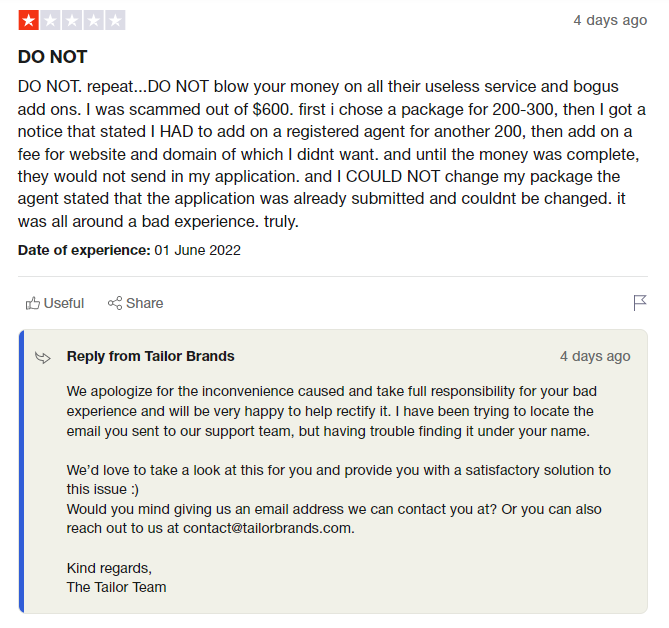Click the fourth gray rating star

[94, 20]
